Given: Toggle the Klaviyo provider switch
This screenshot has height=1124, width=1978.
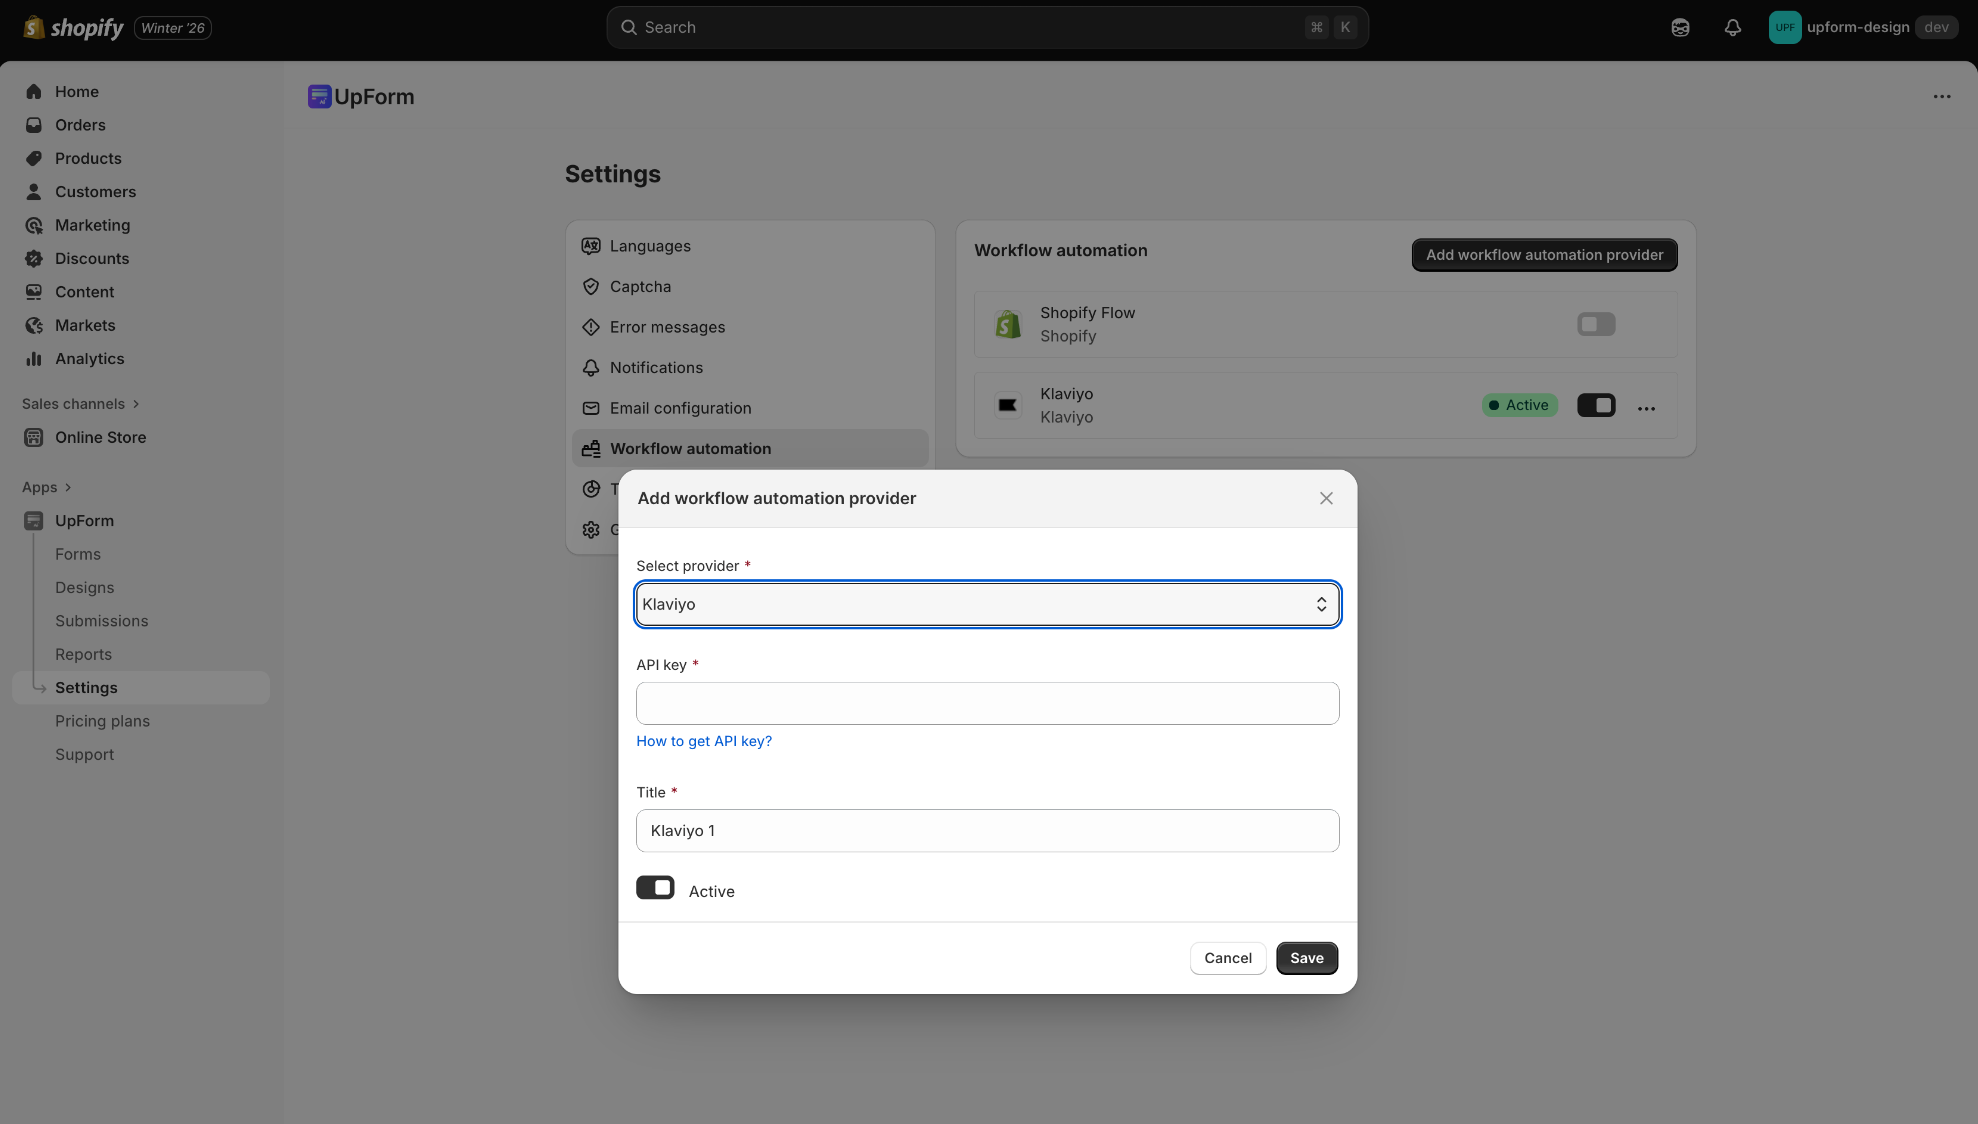Looking at the screenshot, I should [1596, 405].
